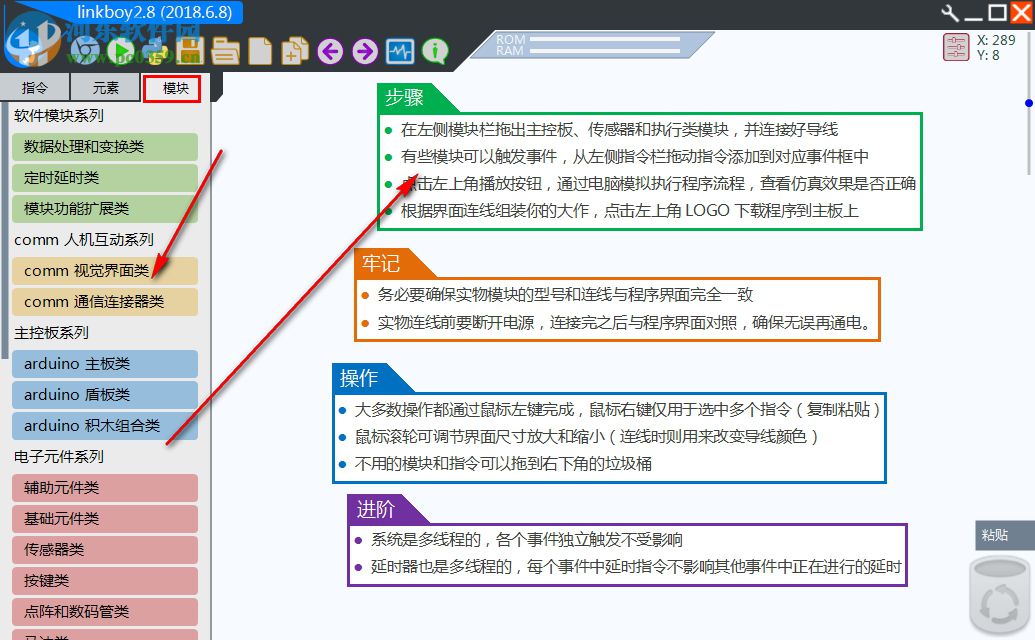
Task: Click the green play simulation button
Action: pos(120,50)
